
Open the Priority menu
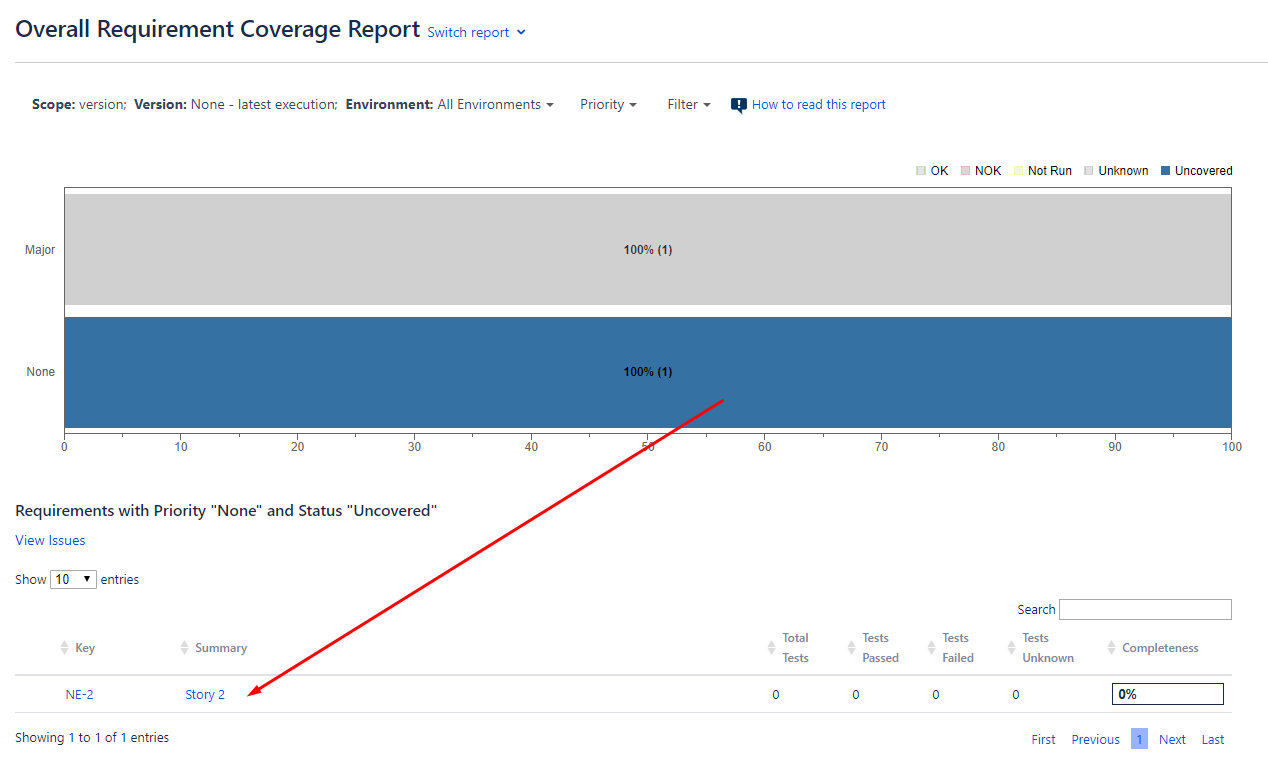[608, 104]
